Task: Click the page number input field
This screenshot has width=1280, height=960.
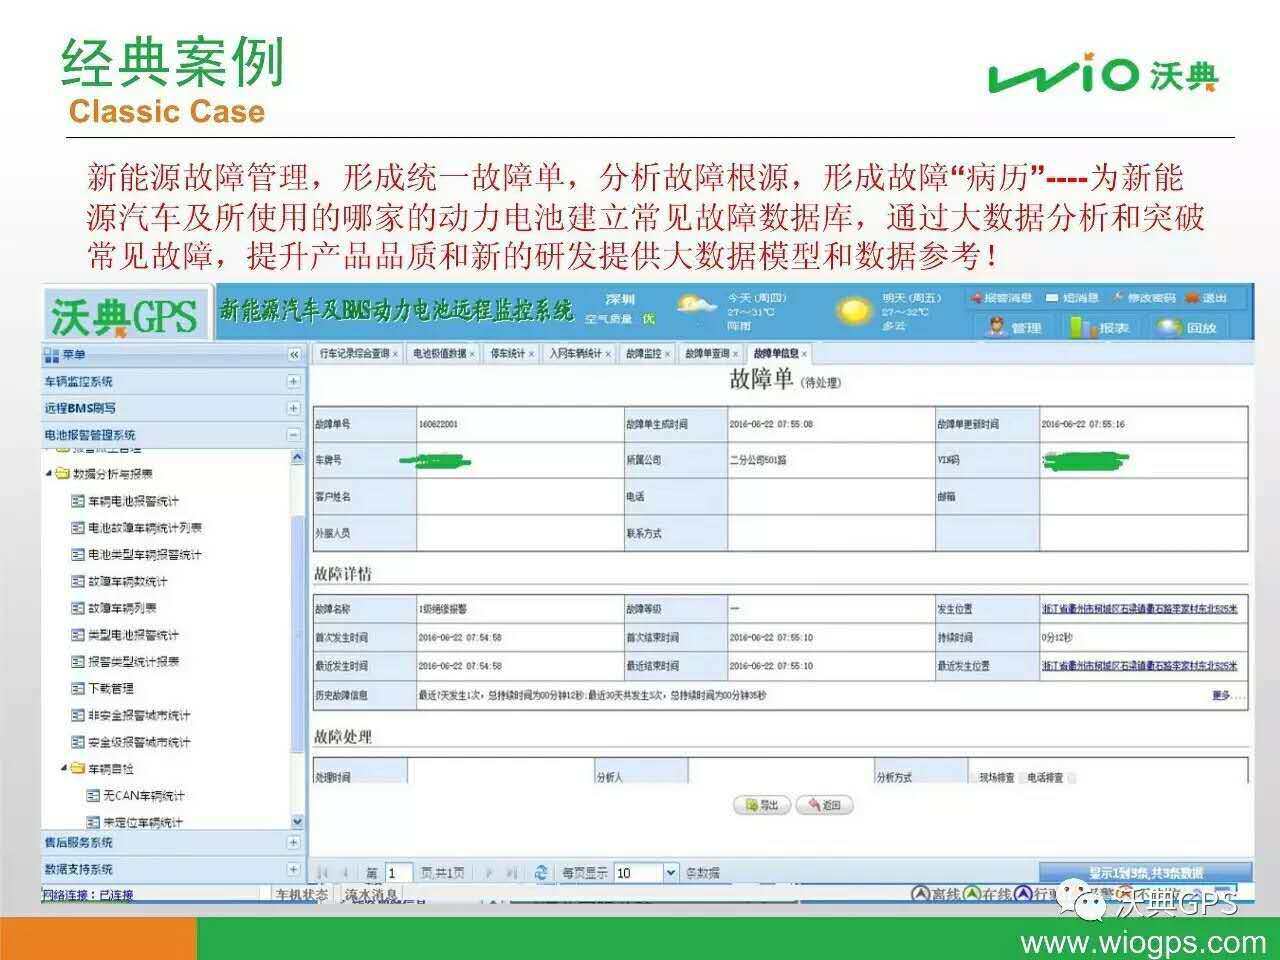Action: coord(399,873)
